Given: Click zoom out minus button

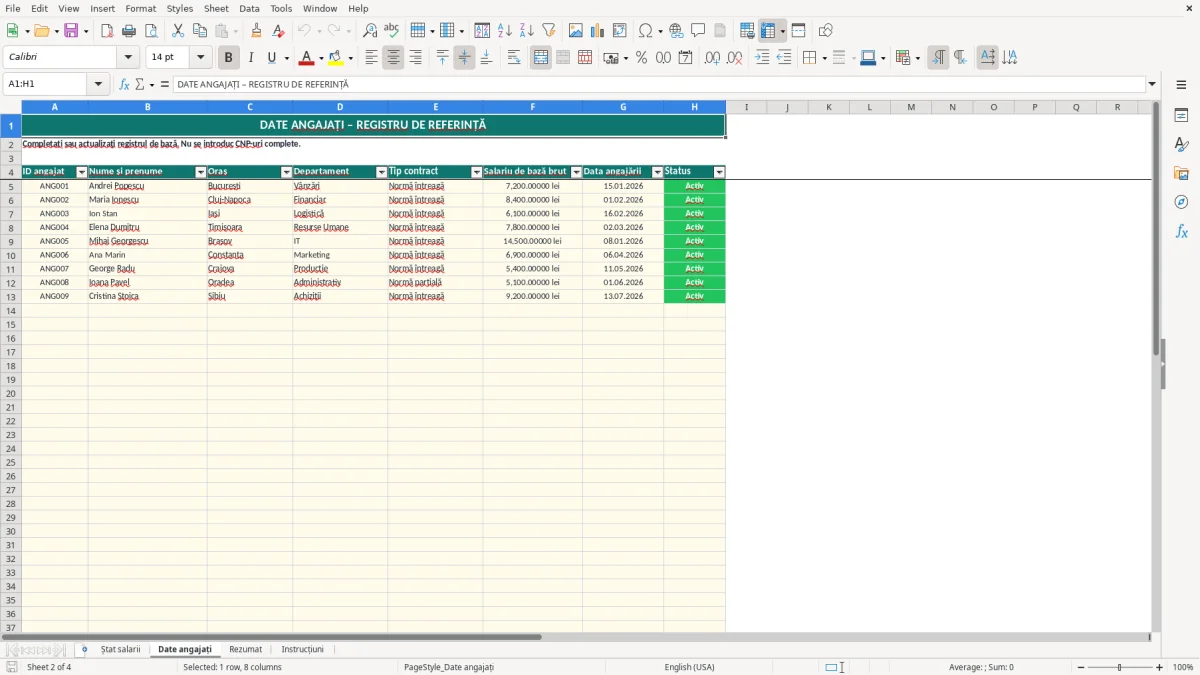Looking at the screenshot, I should pyautogui.click(x=1081, y=667).
